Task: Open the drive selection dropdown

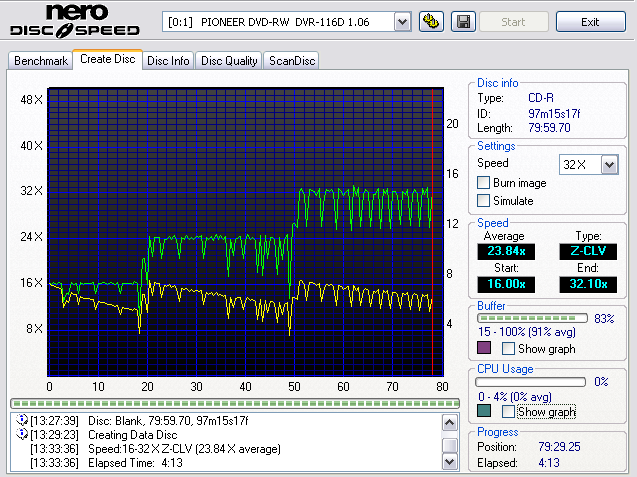Action: pos(402,22)
